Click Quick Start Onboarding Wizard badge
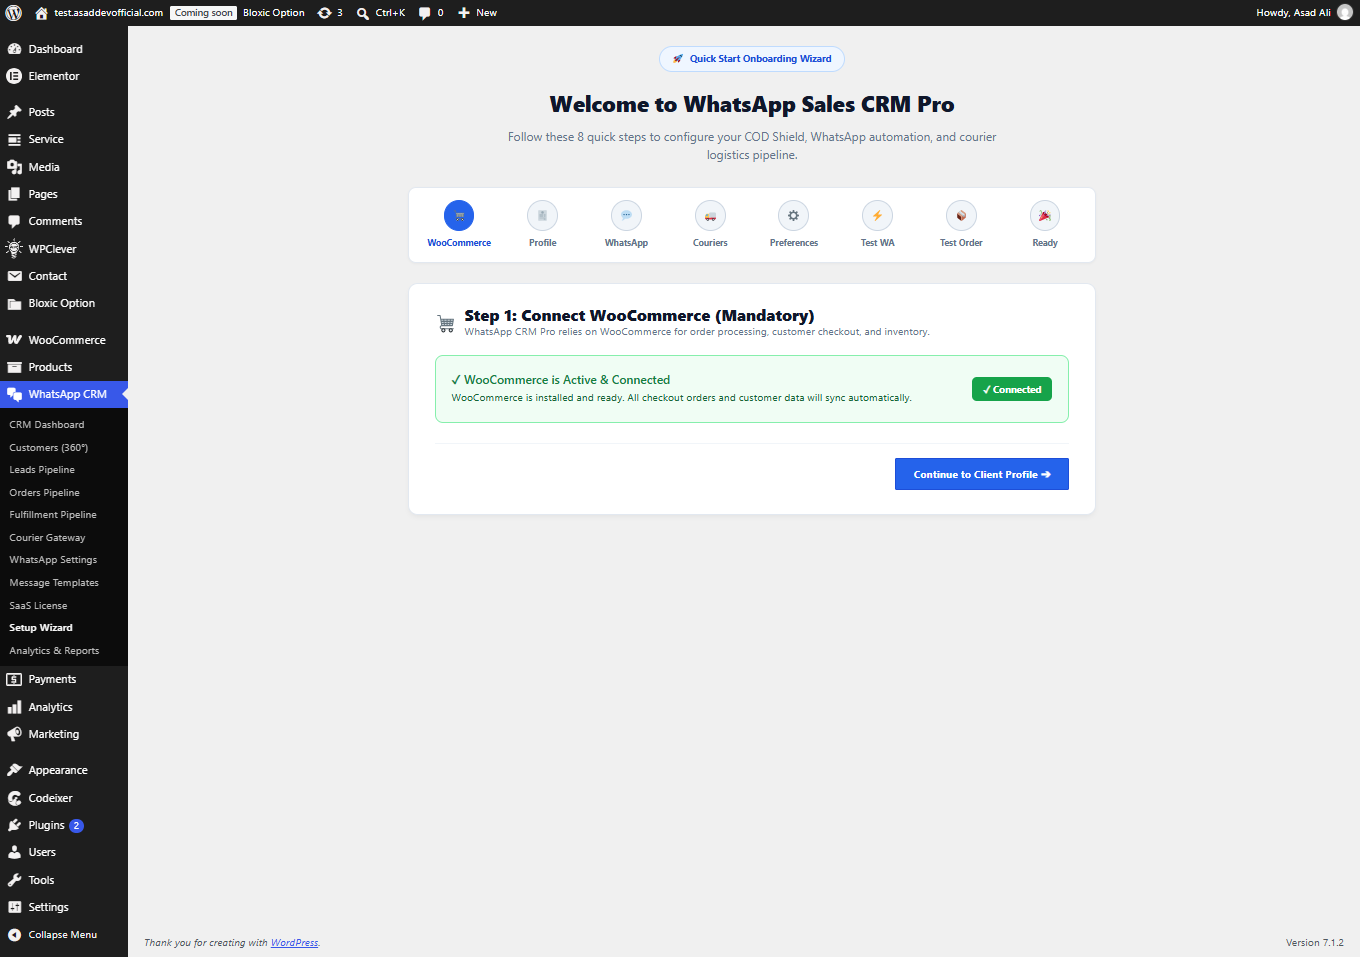 tap(752, 59)
